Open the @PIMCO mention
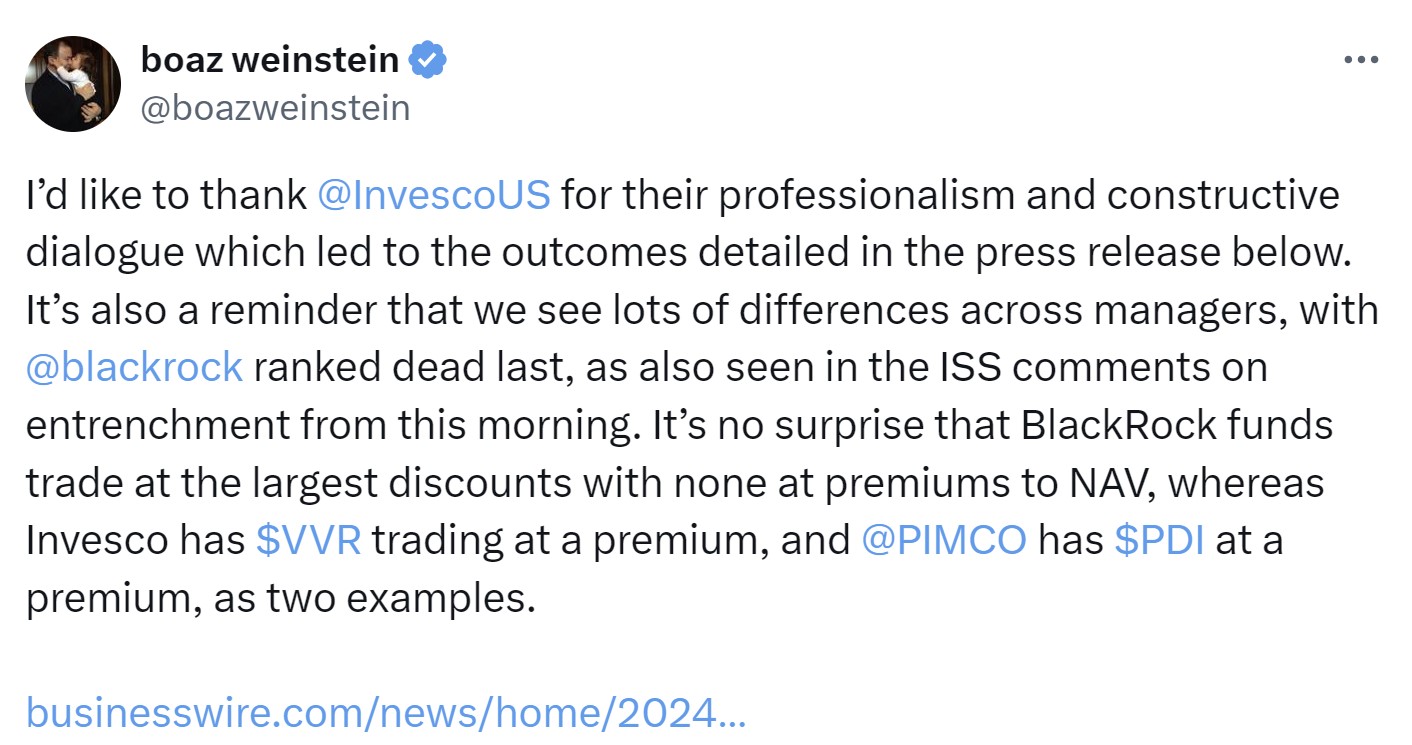Screen dimensions: 1412x745 [x=943, y=540]
